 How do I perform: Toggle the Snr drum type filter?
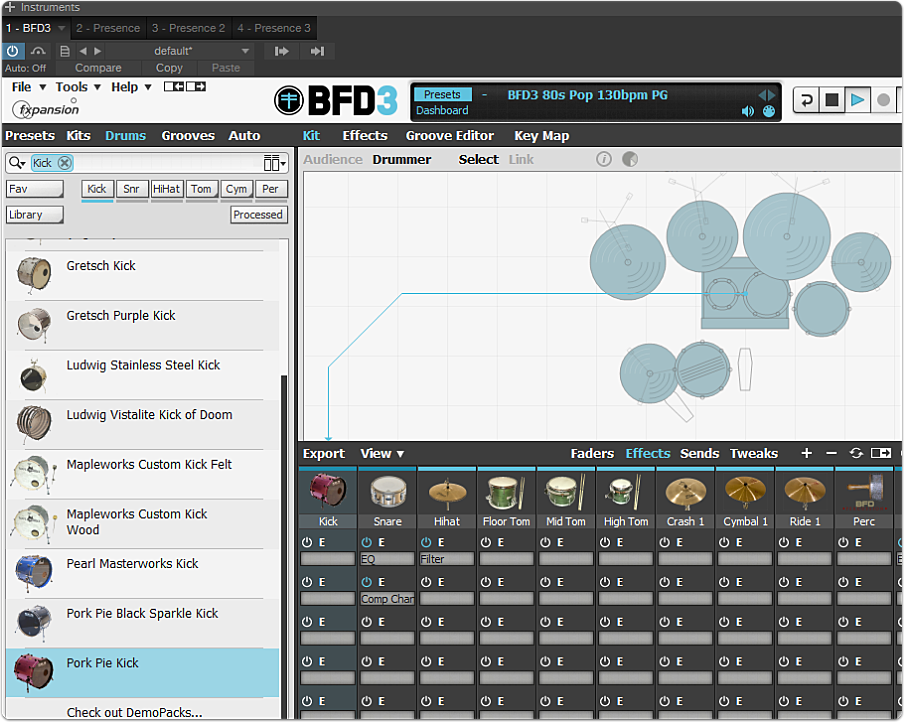[x=131, y=189]
